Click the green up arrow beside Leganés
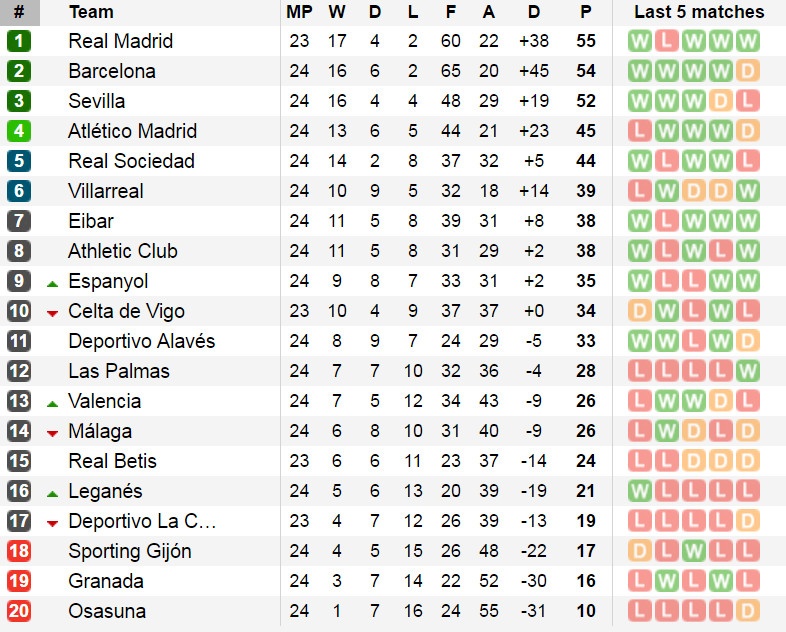 point(52,493)
